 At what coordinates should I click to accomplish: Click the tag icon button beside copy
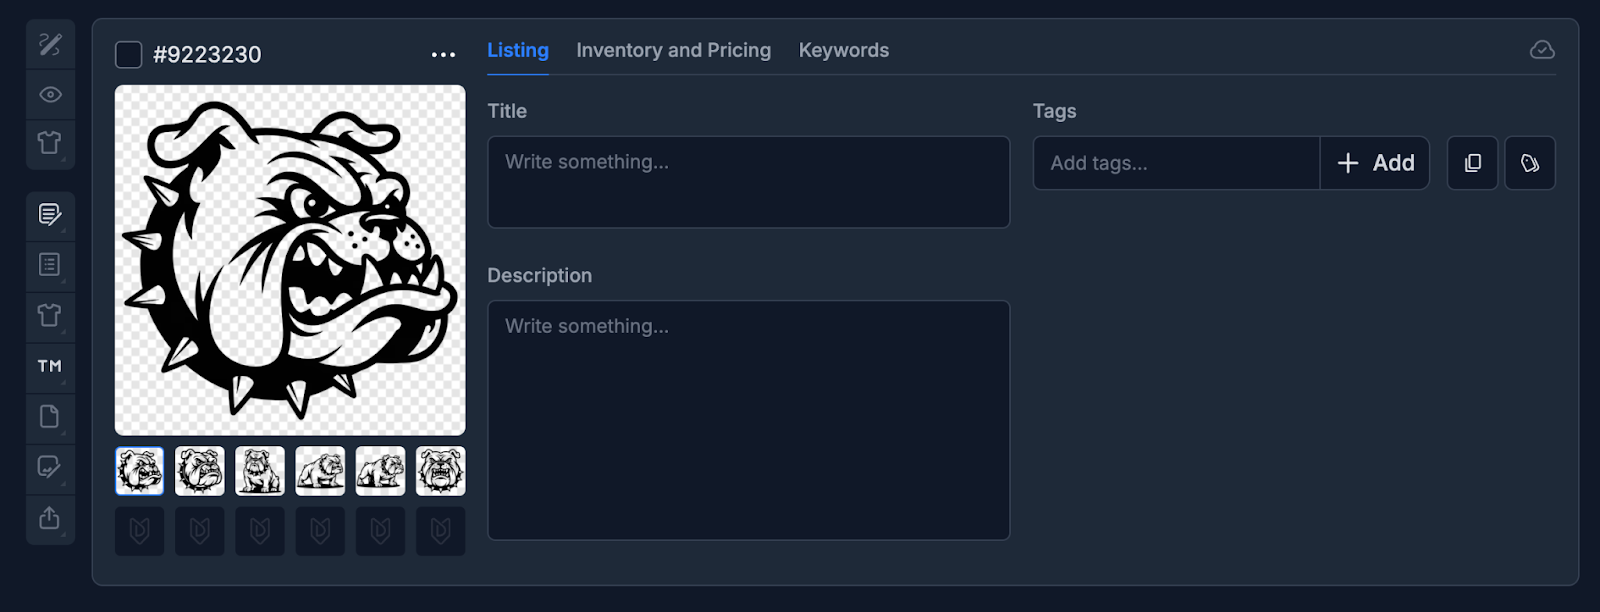tap(1530, 163)
